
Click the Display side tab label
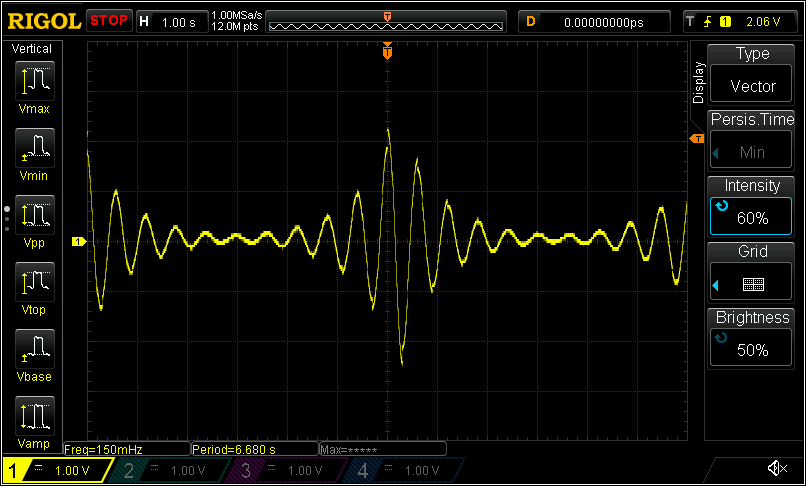coord(698,82)
